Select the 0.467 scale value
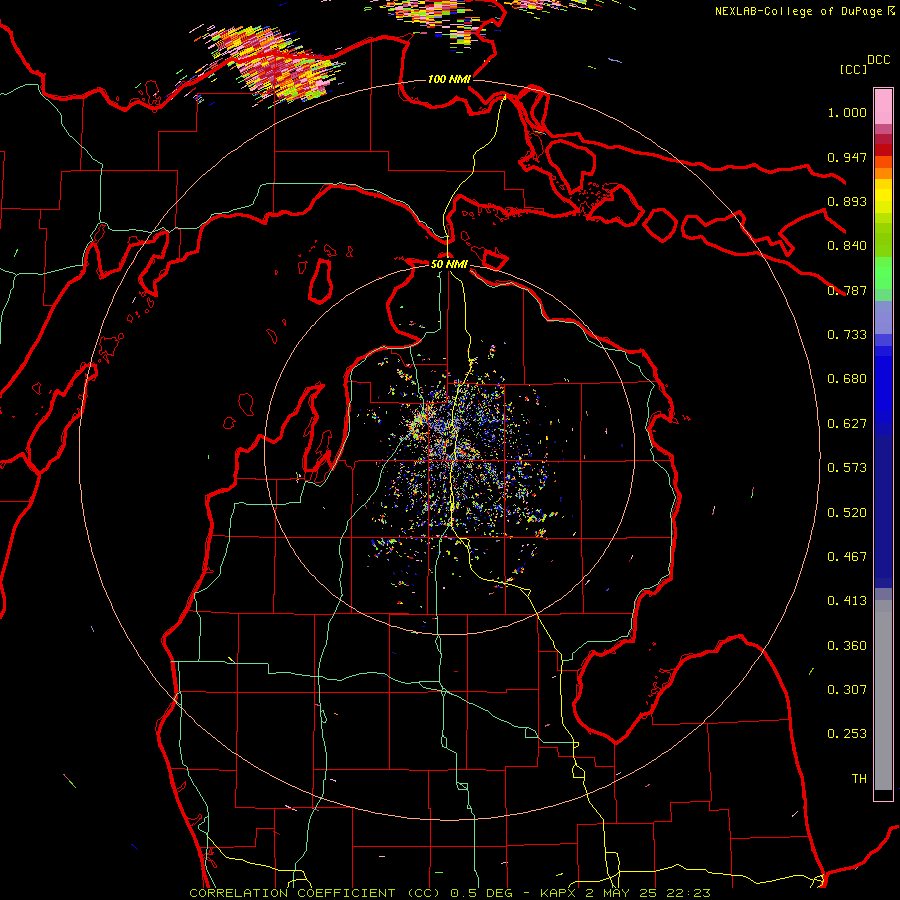 pos(847,557)
